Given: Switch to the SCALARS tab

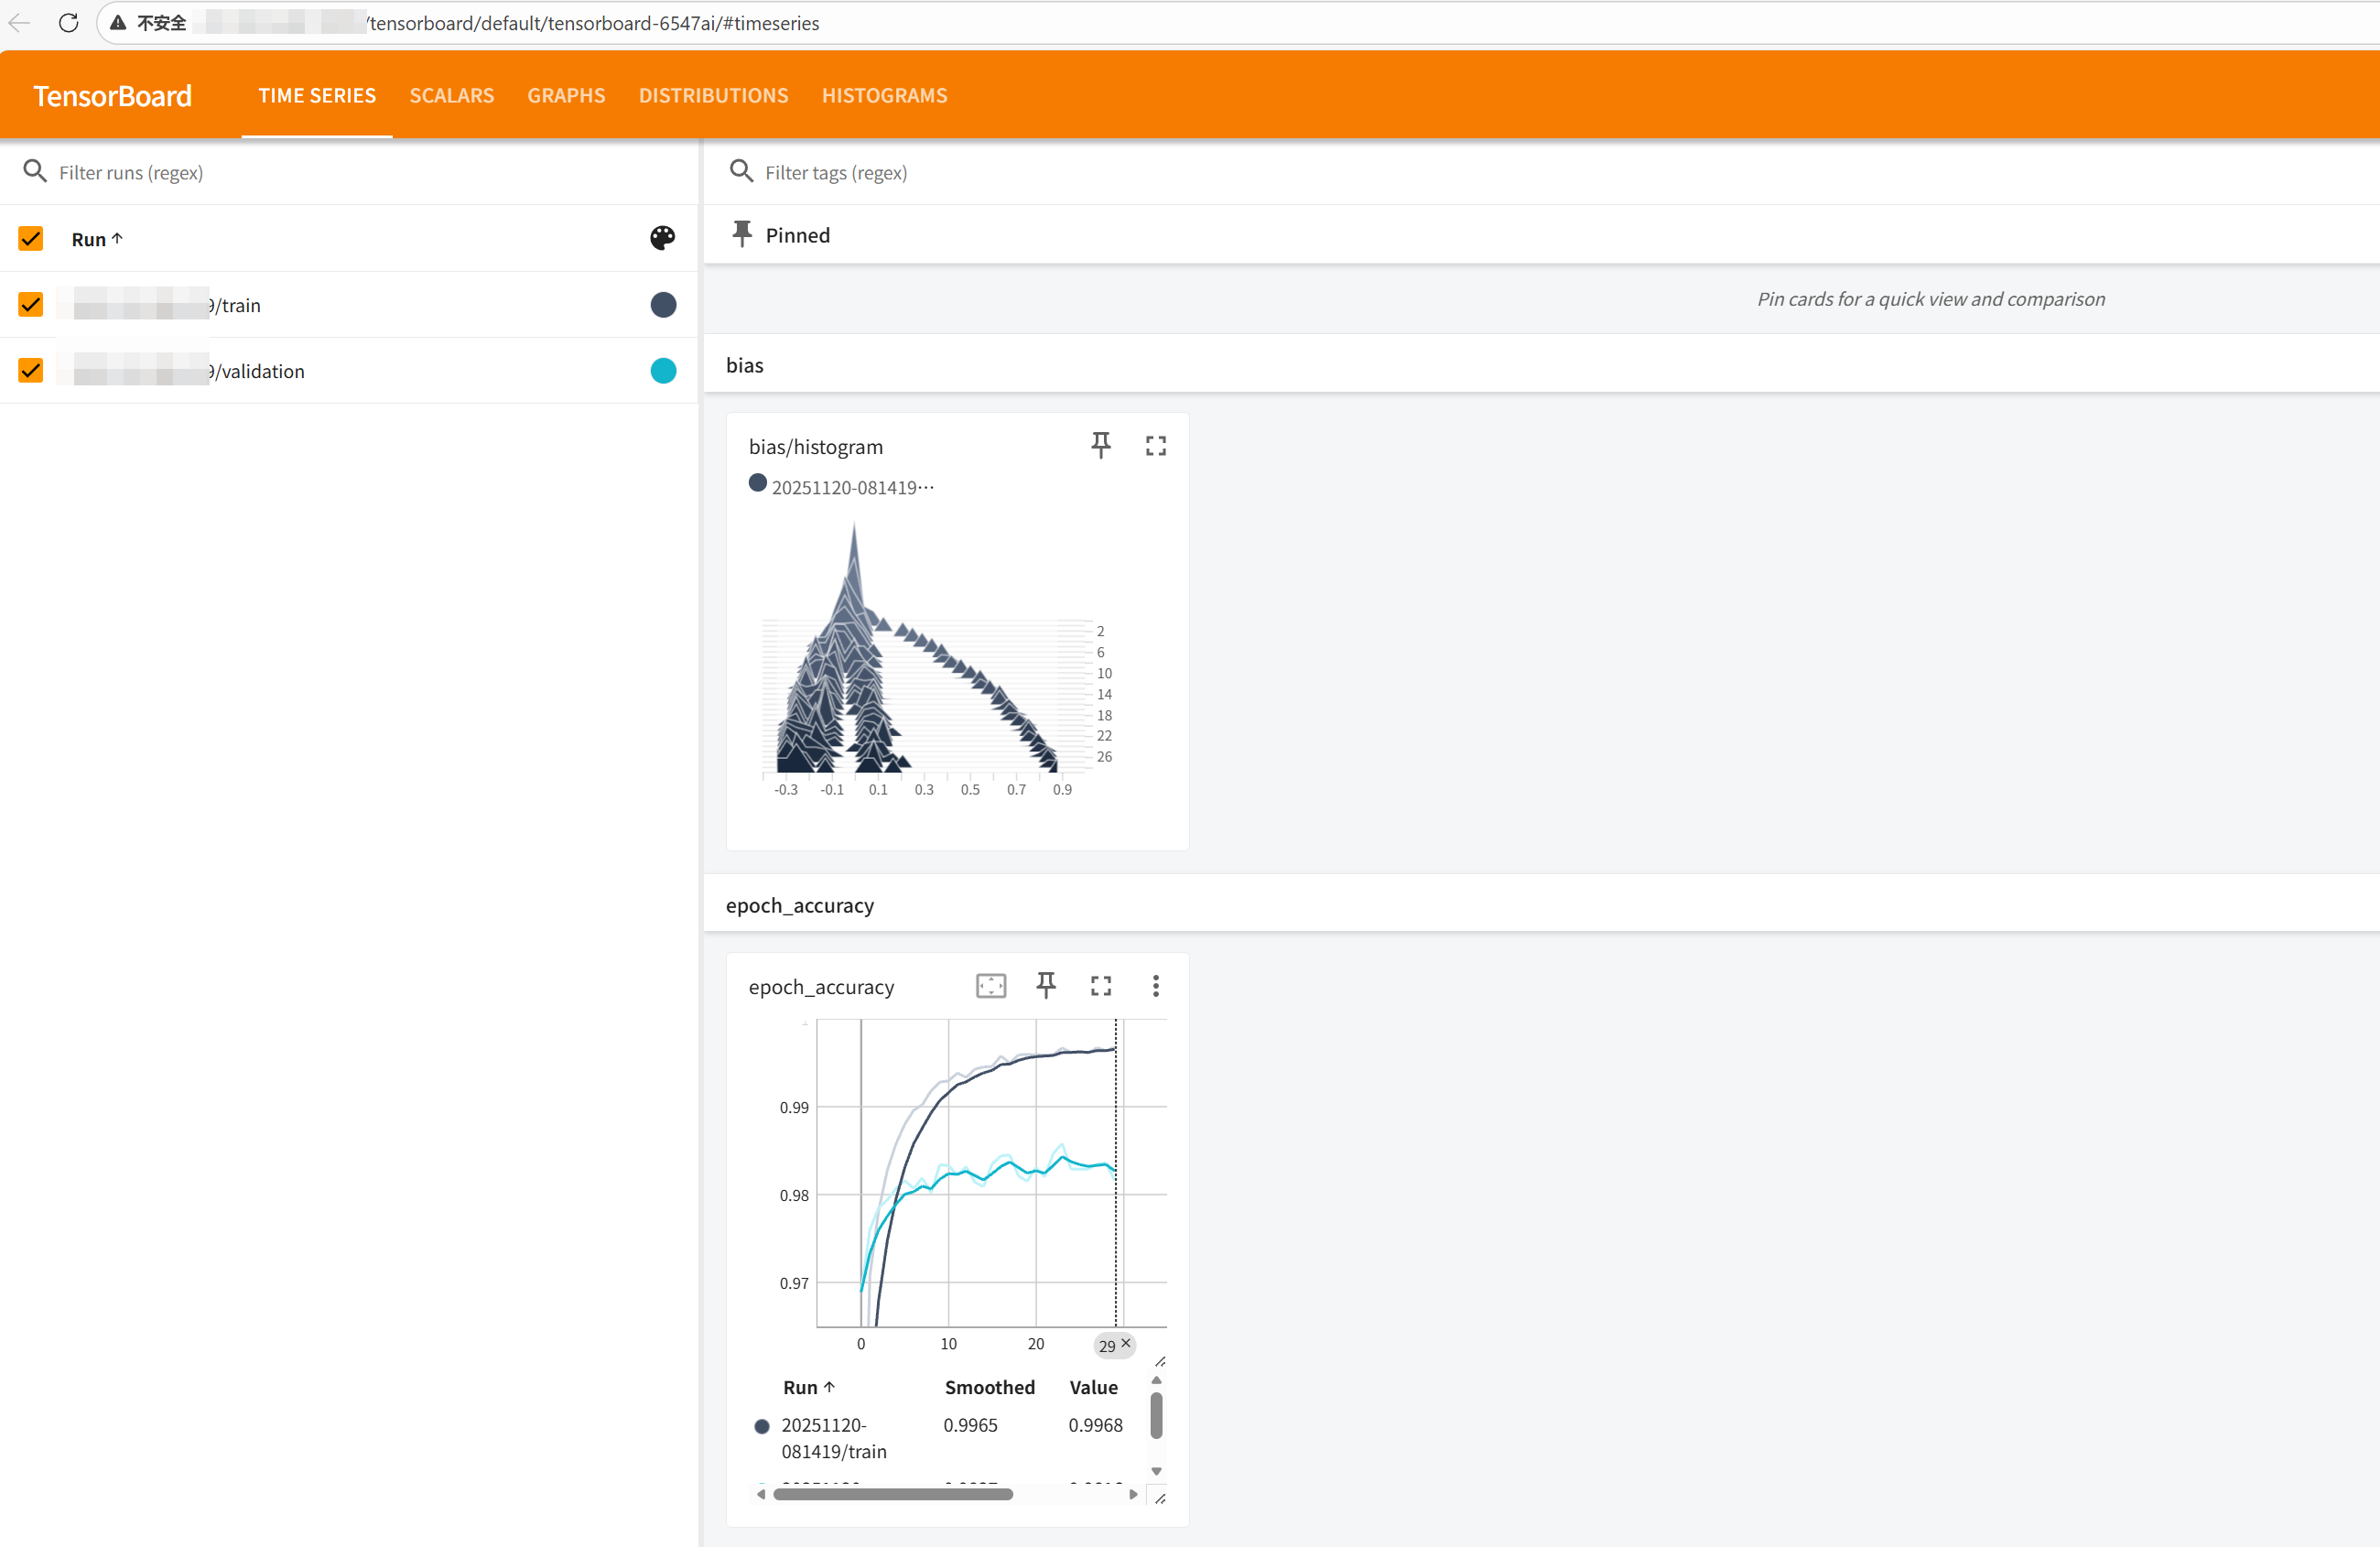Looking at the screenshot, I should coord(451,95).
